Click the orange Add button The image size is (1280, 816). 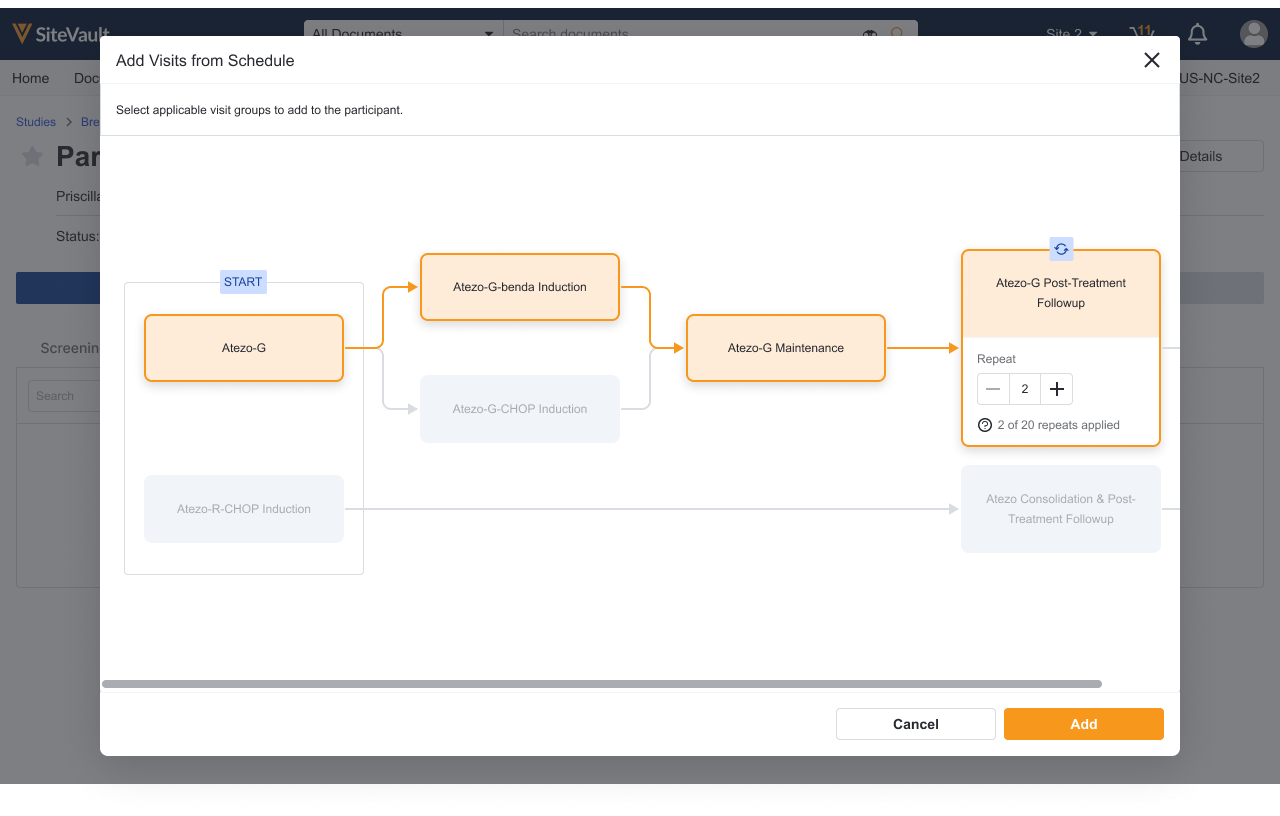coord(1084,724)
